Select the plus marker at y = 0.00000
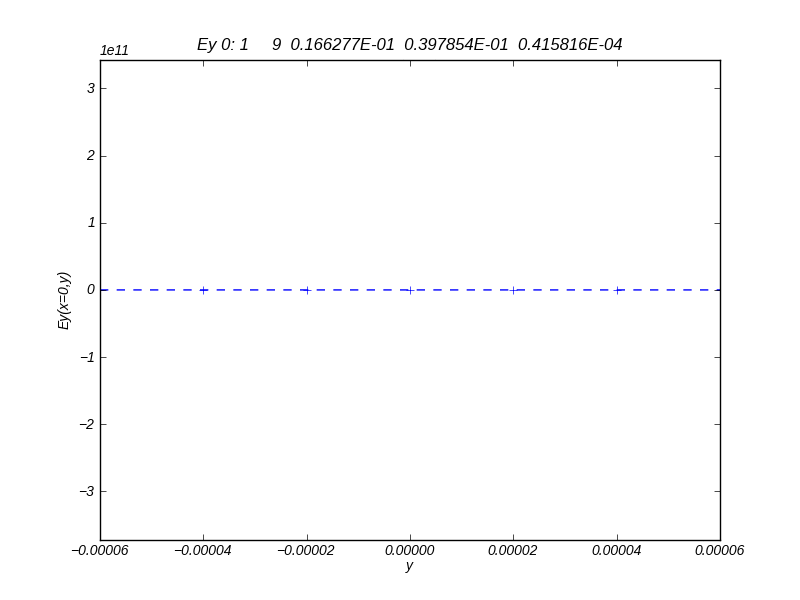Image resolution: width=800 pixels, height=600 pixels. (410, 290)
